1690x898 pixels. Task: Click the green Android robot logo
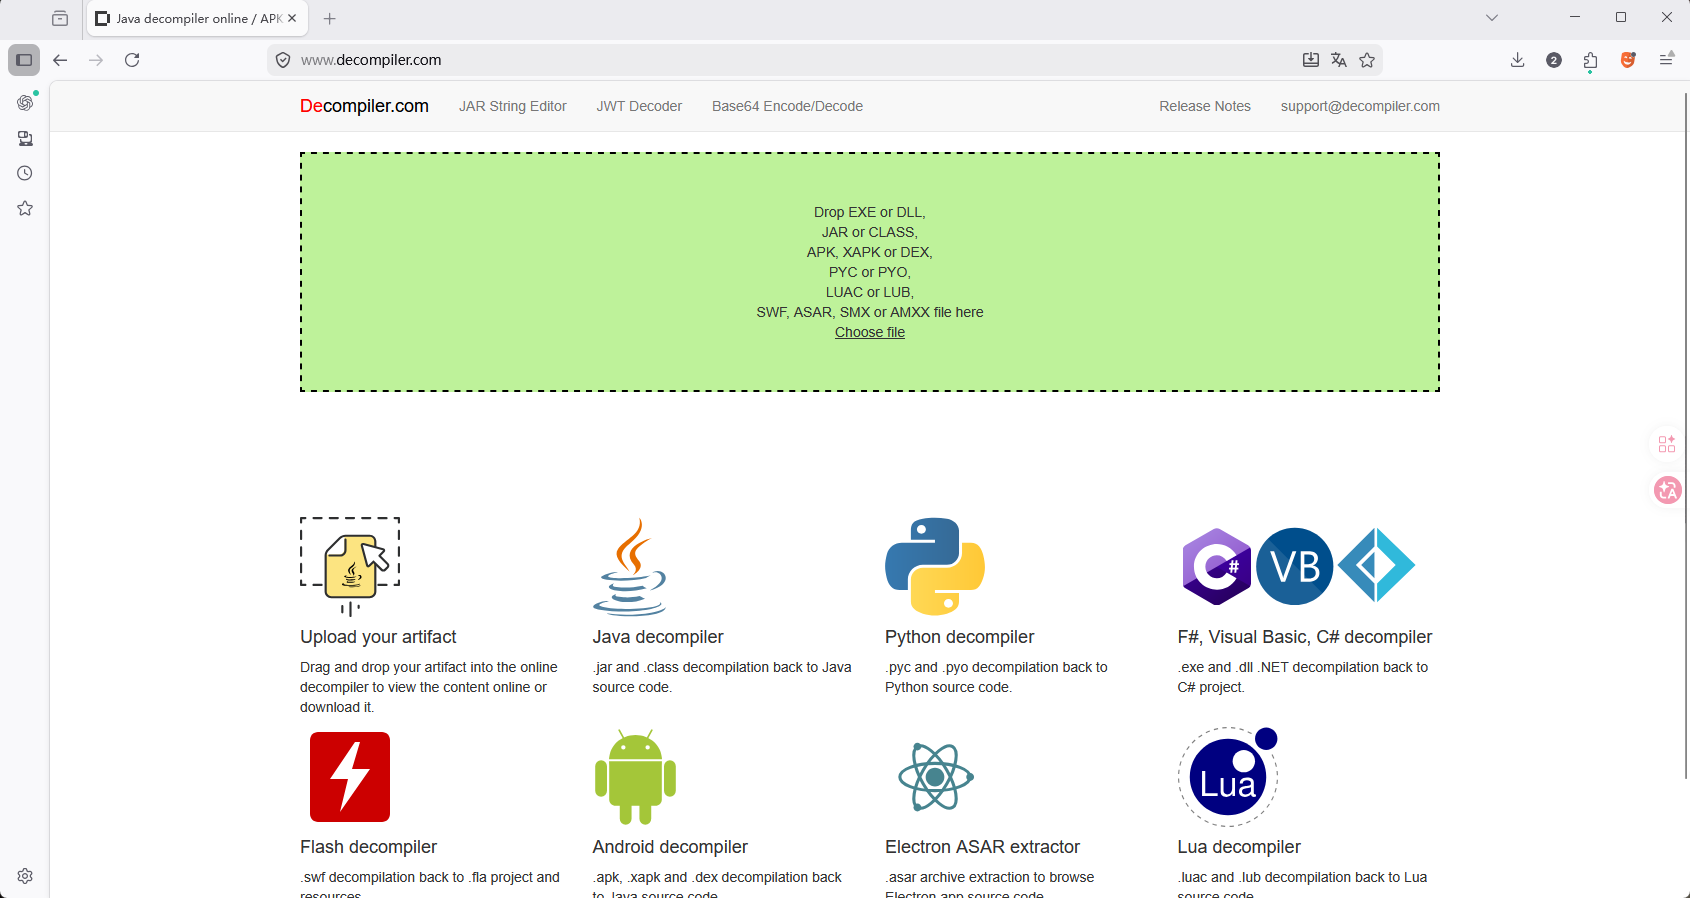click(635, 777)
